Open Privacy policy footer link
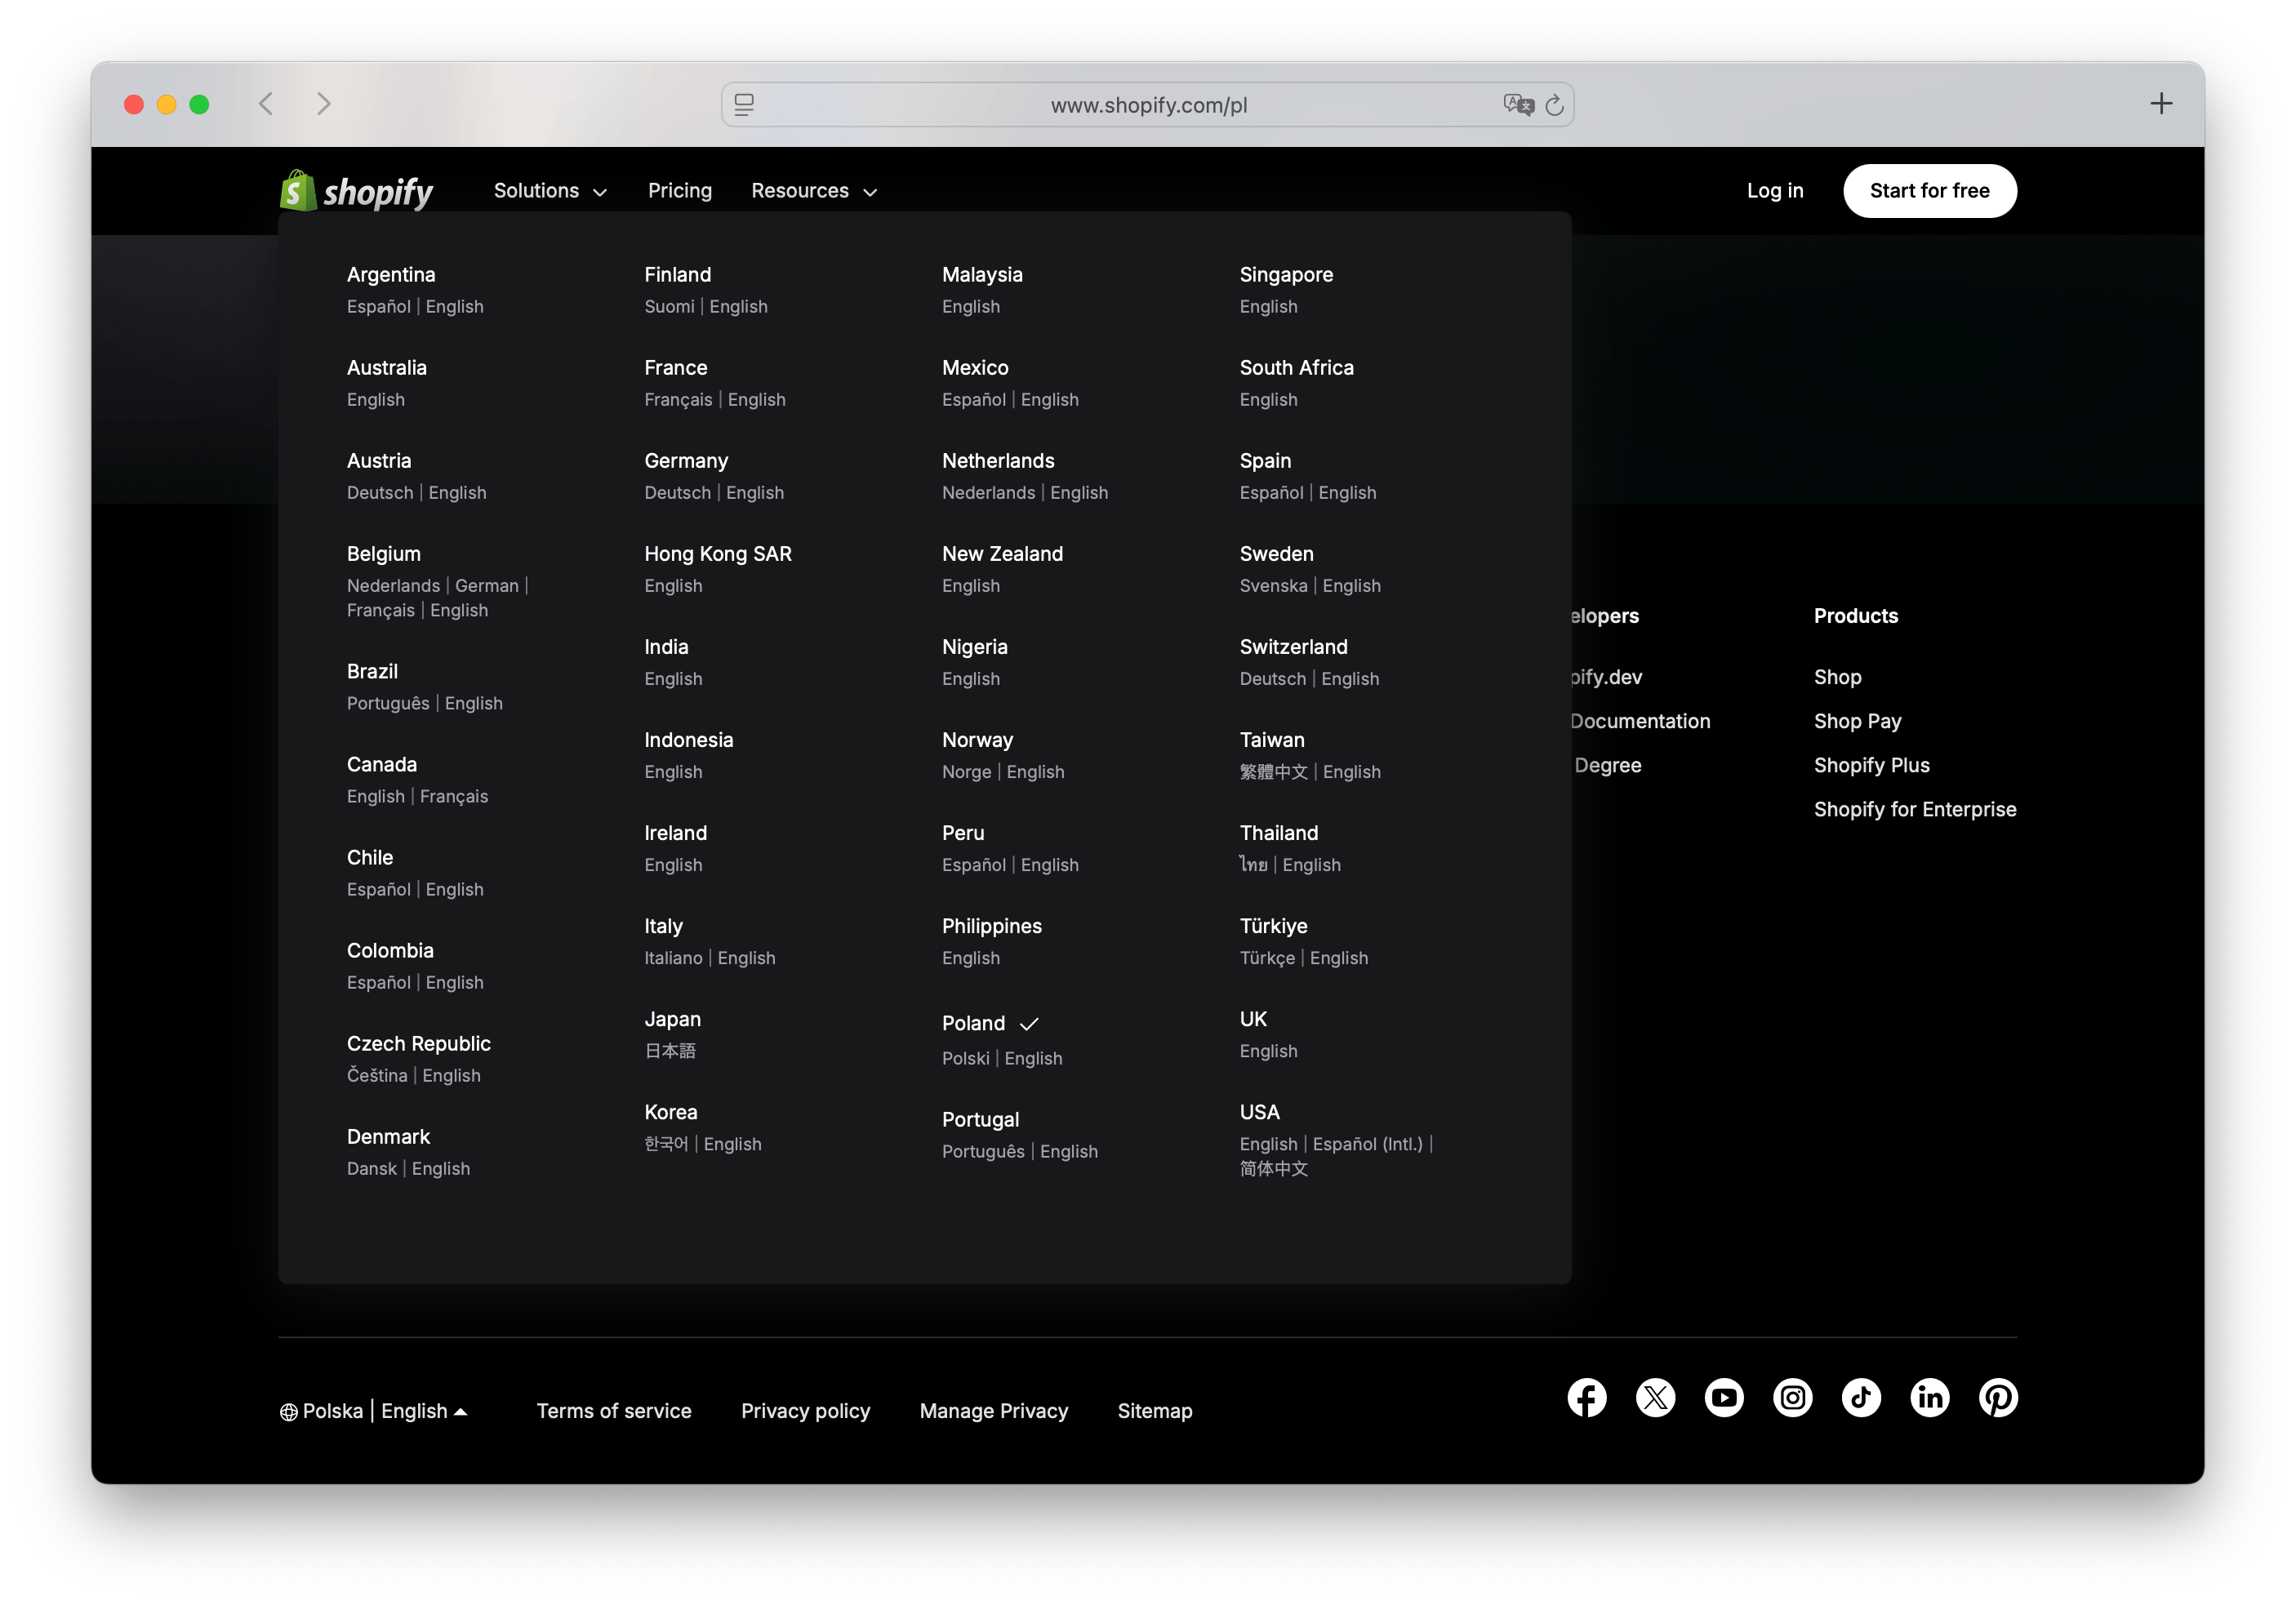Screen dimensions: 2296x1605 coord(805,1411)
